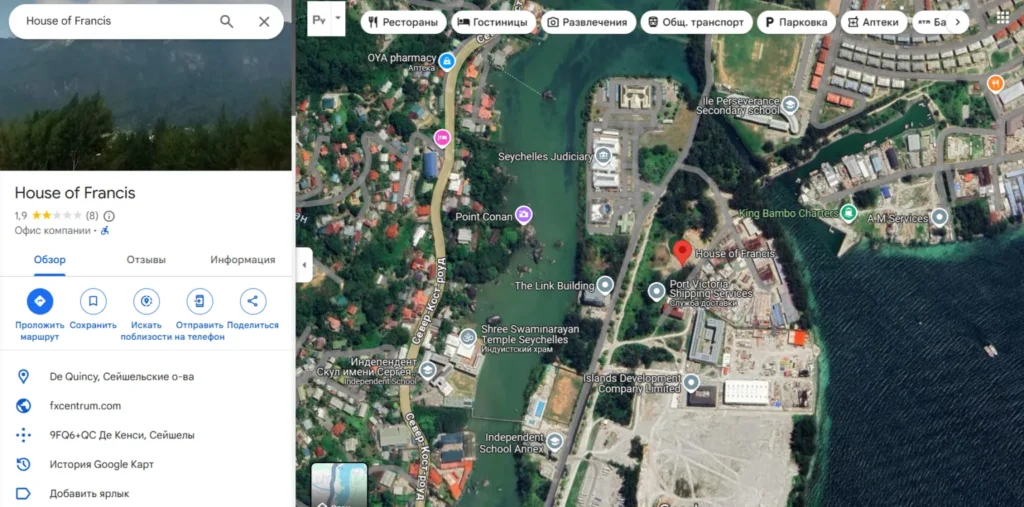Click the Отправить на телефон icon
The width and height of the screenshot is (1024, 507).
pyautogui.click(x=200, y=301)
